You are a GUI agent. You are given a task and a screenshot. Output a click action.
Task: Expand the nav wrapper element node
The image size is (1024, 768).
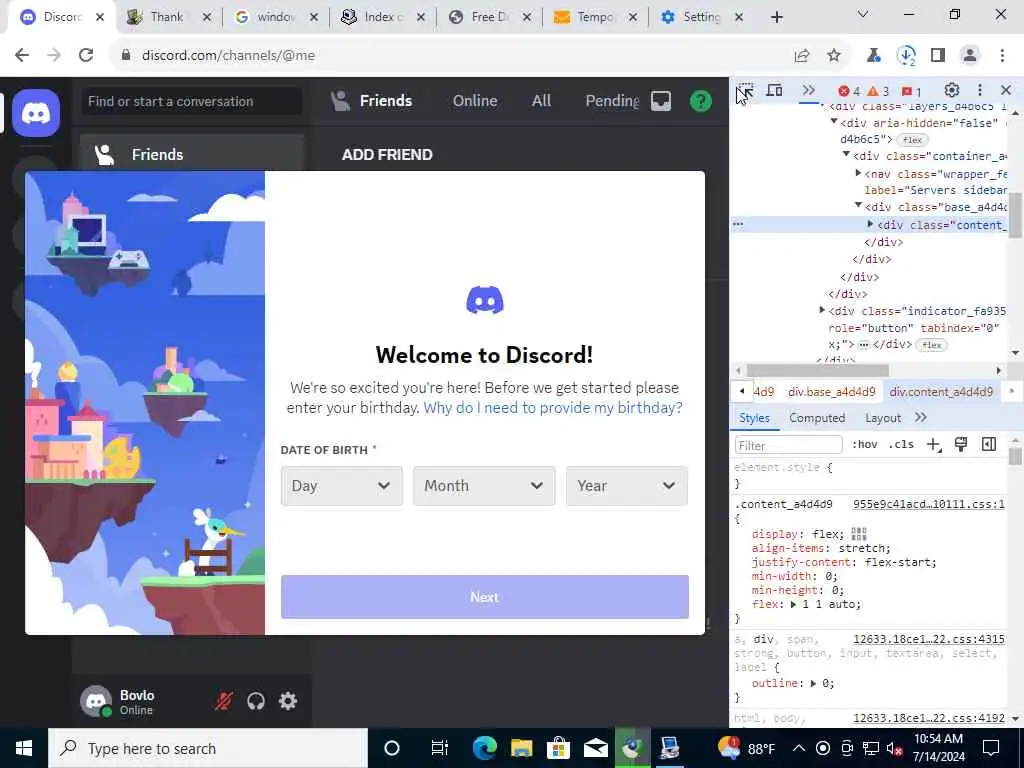point(858,174)
